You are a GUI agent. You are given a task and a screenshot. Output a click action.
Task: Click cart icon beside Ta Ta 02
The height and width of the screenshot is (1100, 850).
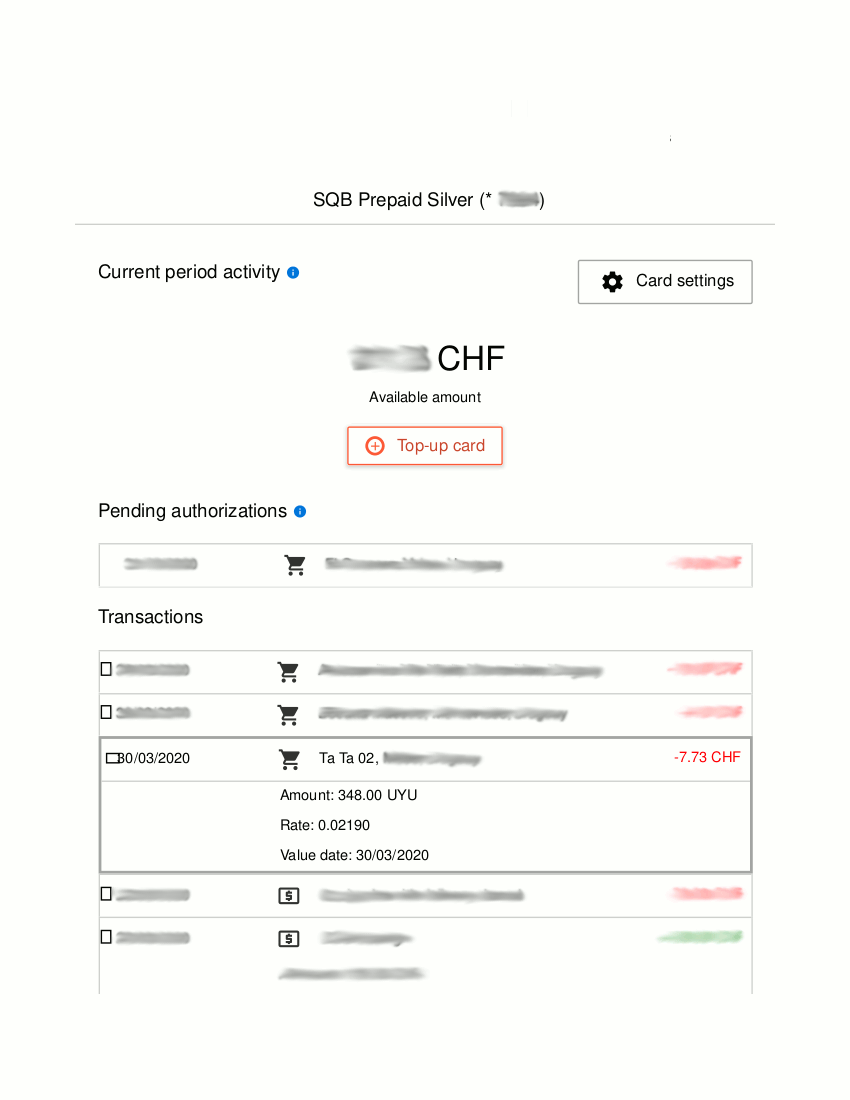[290, 760]
